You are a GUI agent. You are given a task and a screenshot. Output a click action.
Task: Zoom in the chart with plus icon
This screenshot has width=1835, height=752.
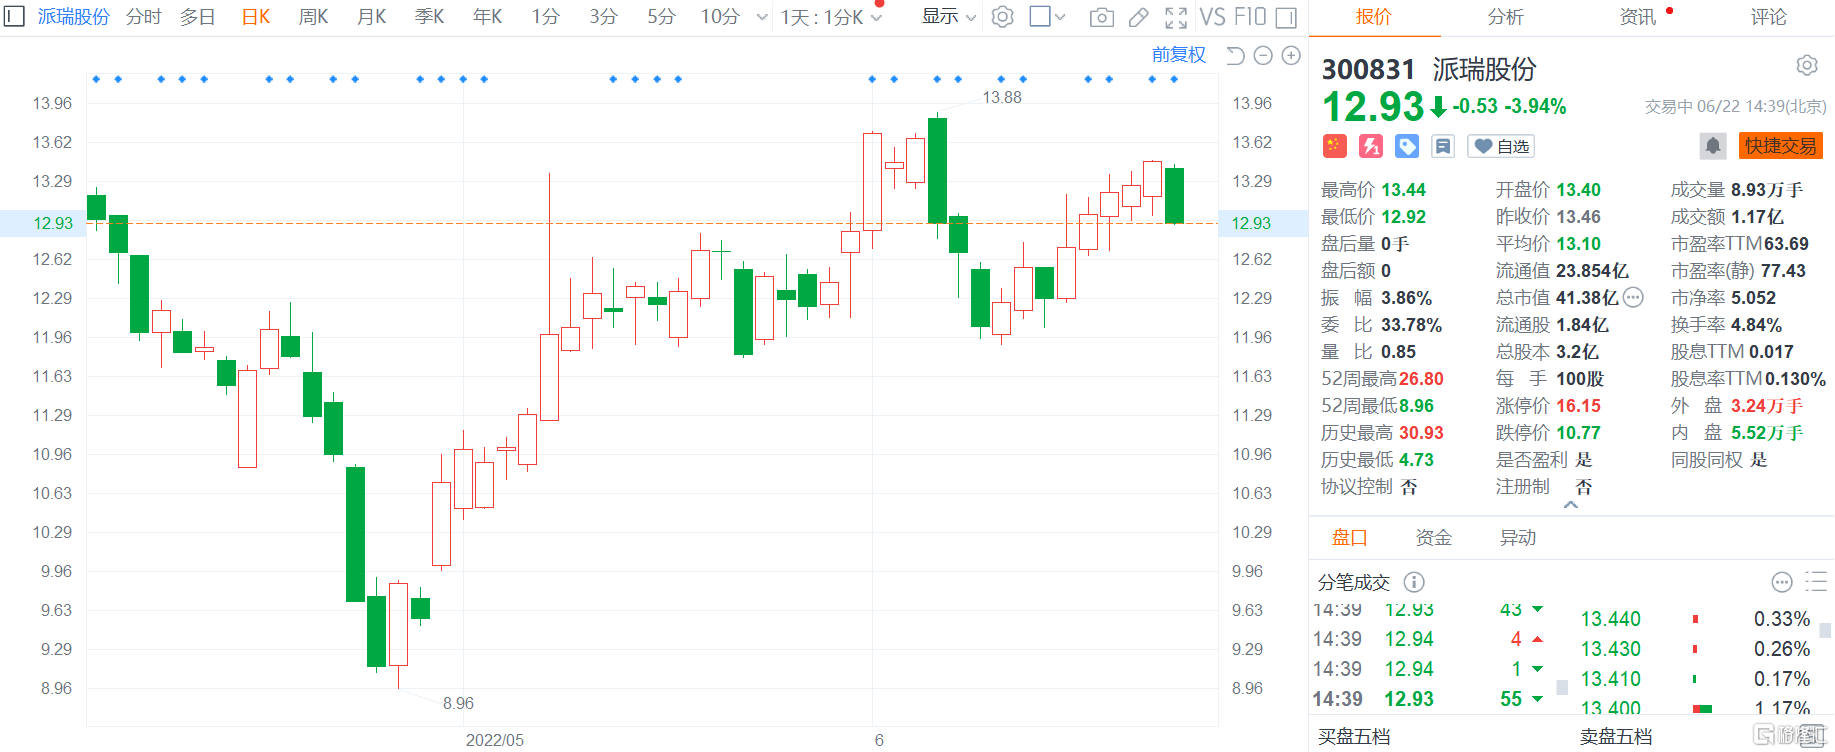tap(1291, 56)
